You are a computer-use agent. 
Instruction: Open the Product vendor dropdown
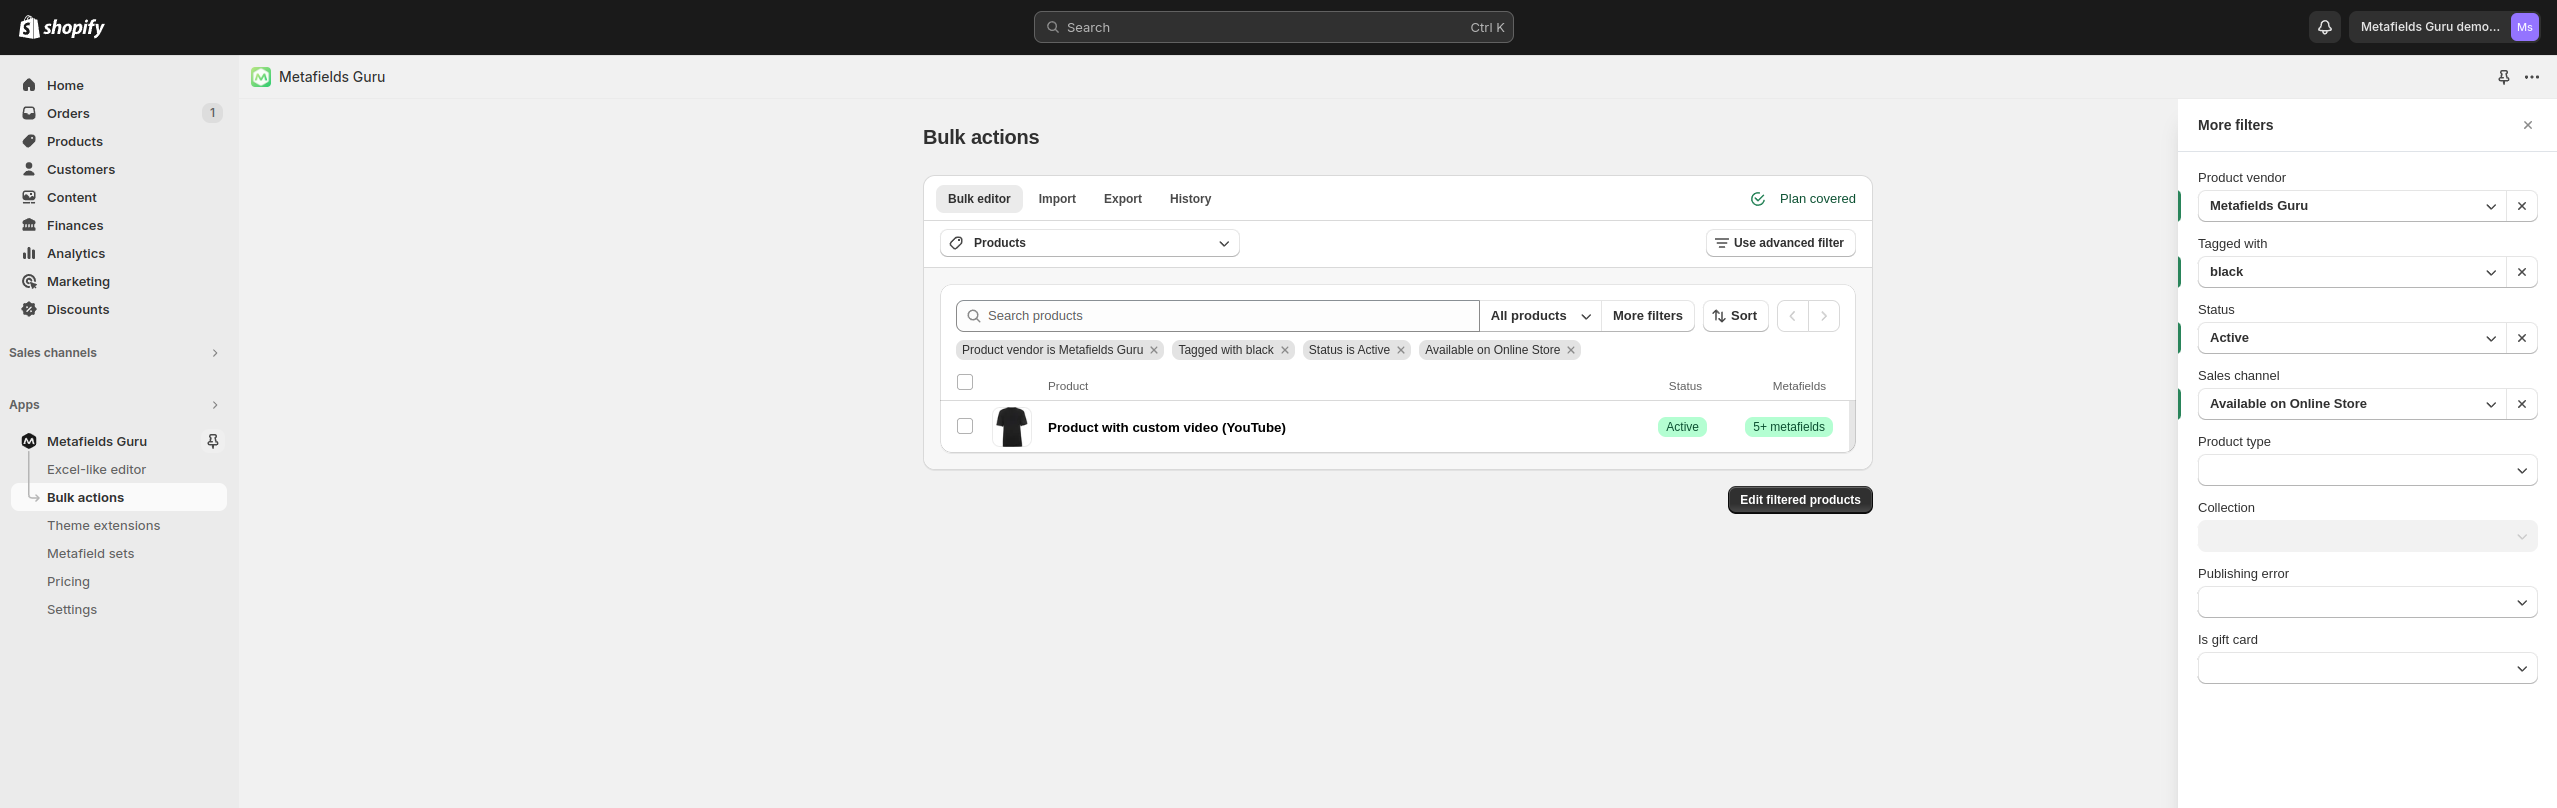(x=2352, y=206)
